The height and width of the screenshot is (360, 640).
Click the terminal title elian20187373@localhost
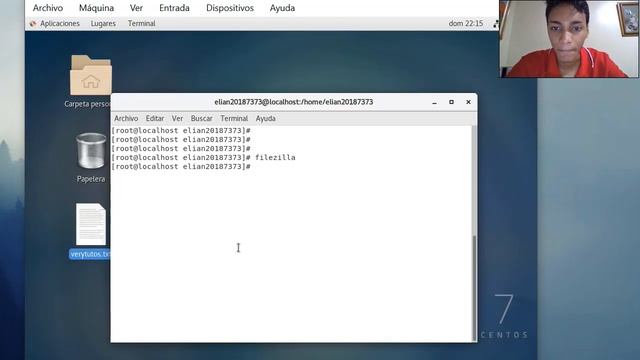pyautogui.click(x=293, y=102)
